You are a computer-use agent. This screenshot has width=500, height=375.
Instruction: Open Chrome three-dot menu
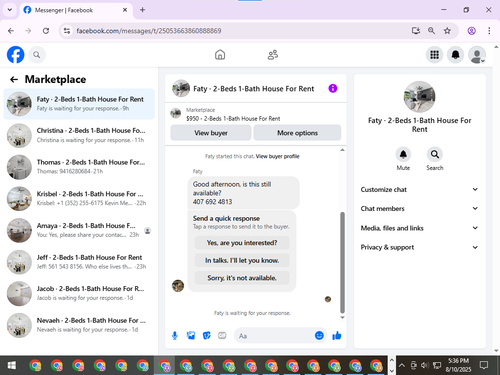point(489,31)
